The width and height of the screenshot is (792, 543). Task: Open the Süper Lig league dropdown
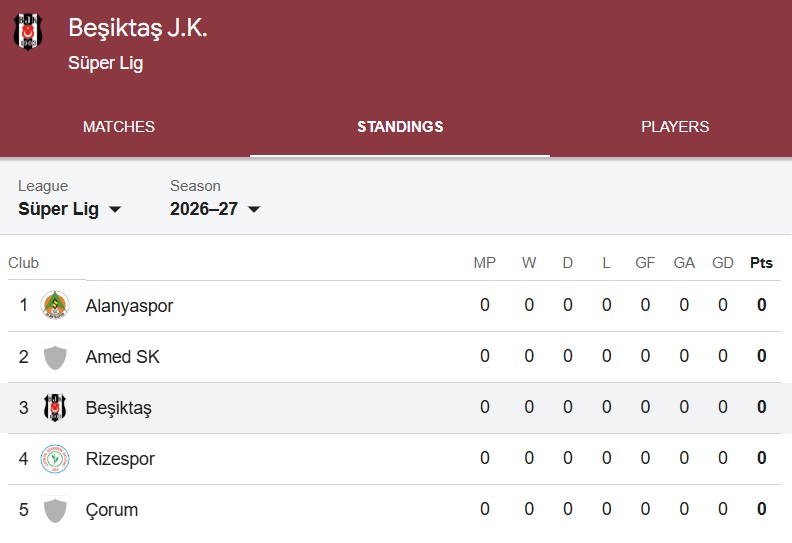(x=70, y=209)
